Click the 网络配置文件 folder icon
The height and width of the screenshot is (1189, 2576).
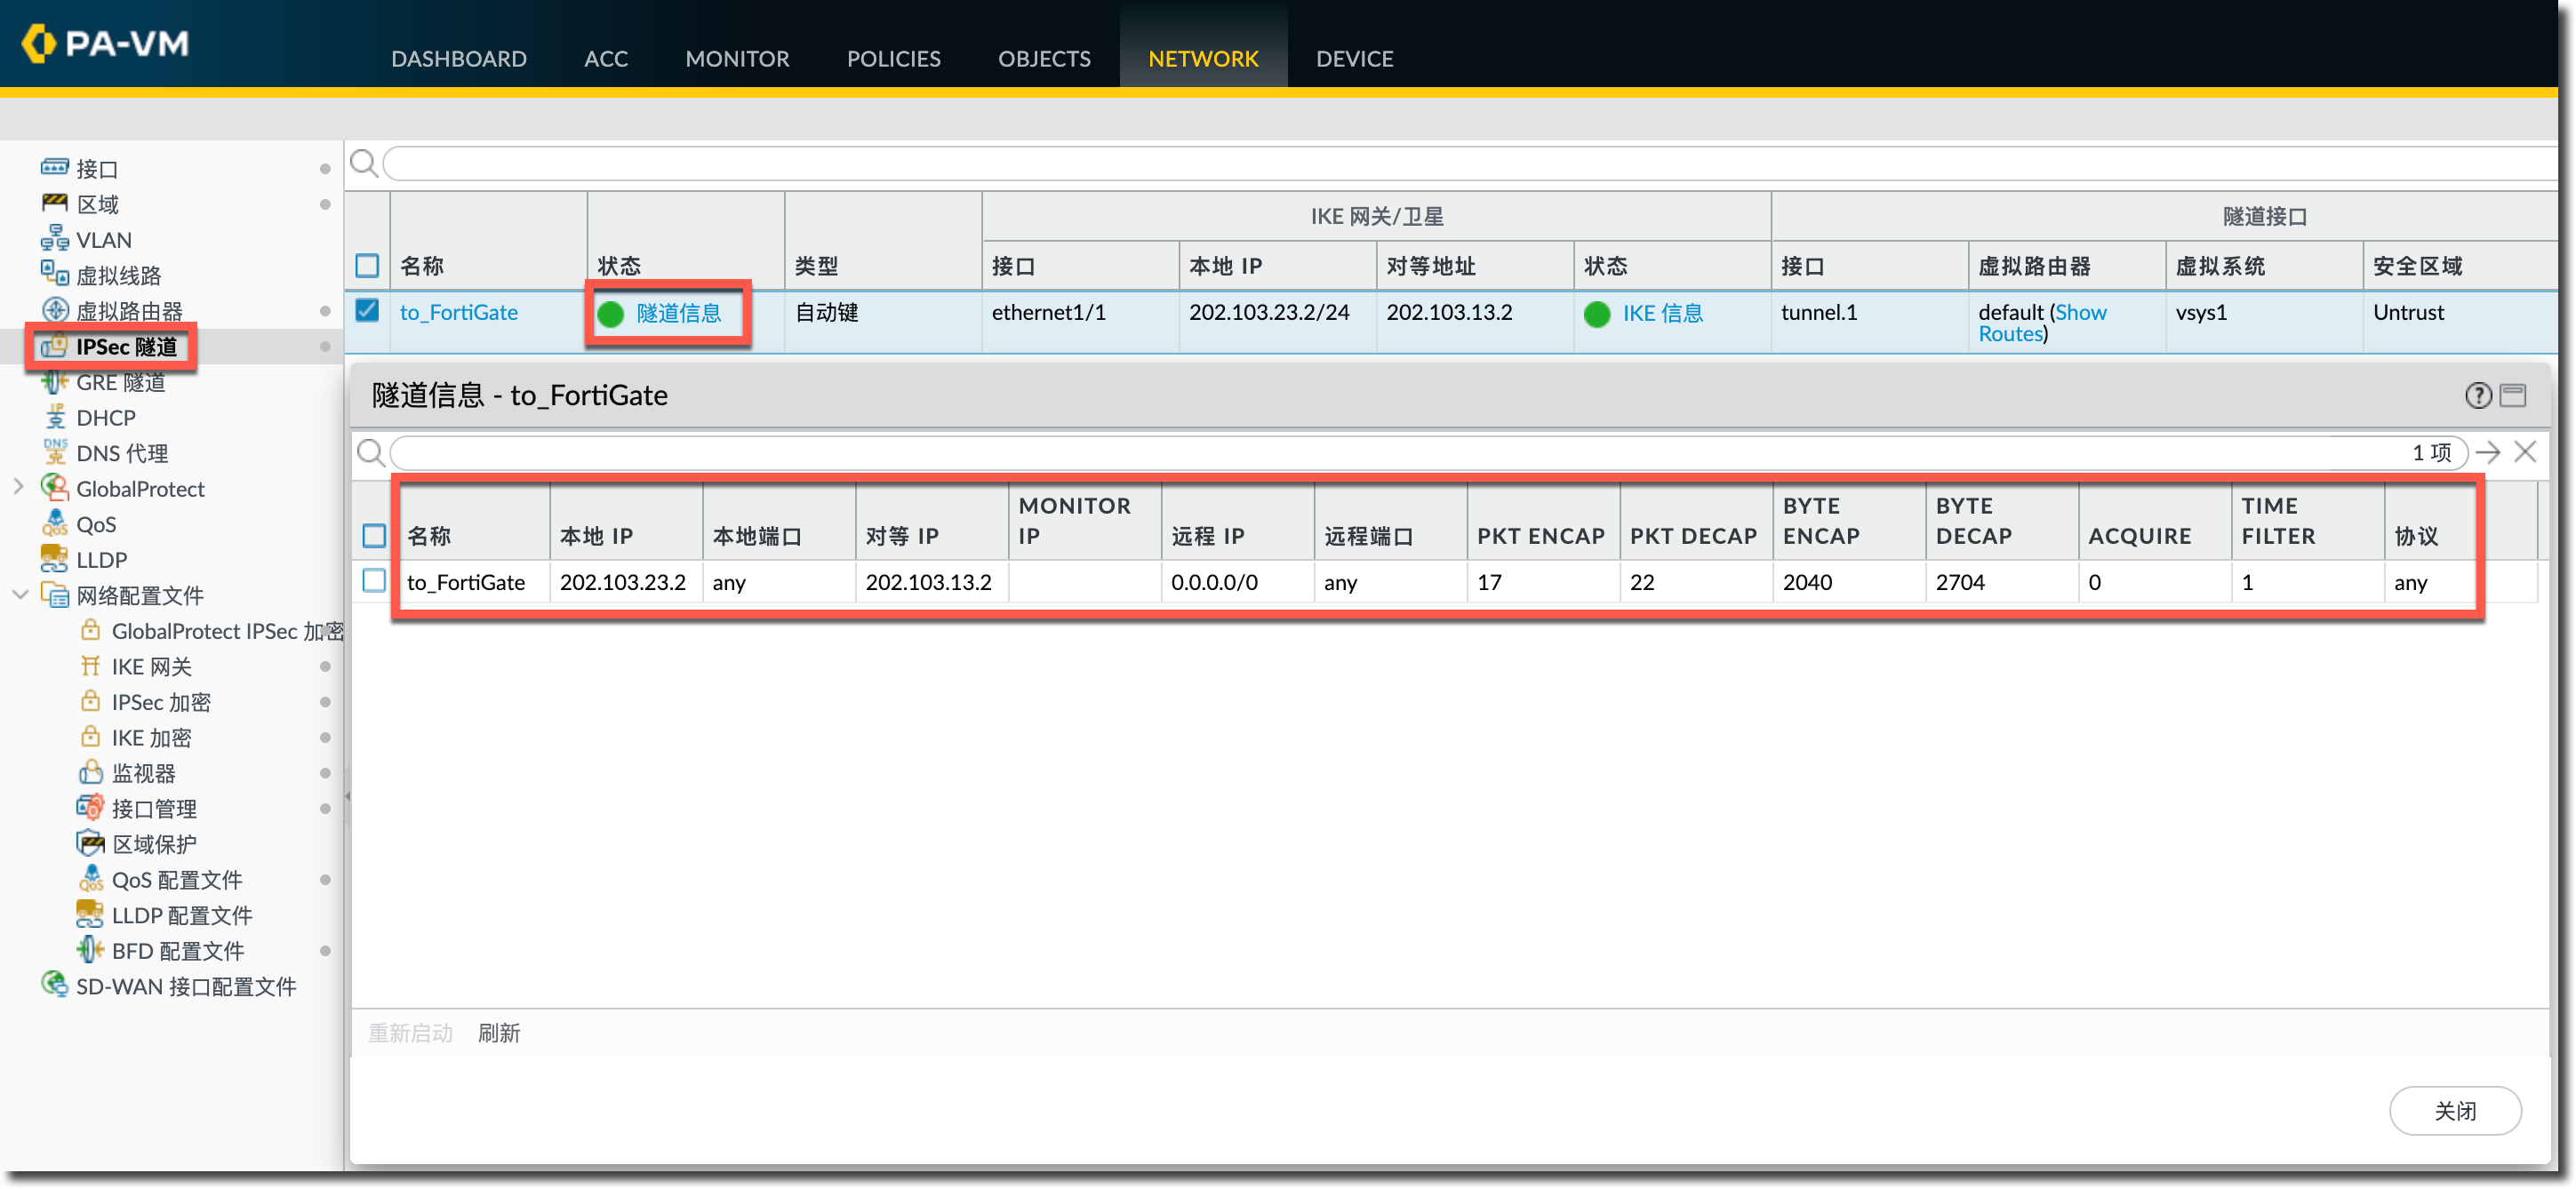[54, 594]
